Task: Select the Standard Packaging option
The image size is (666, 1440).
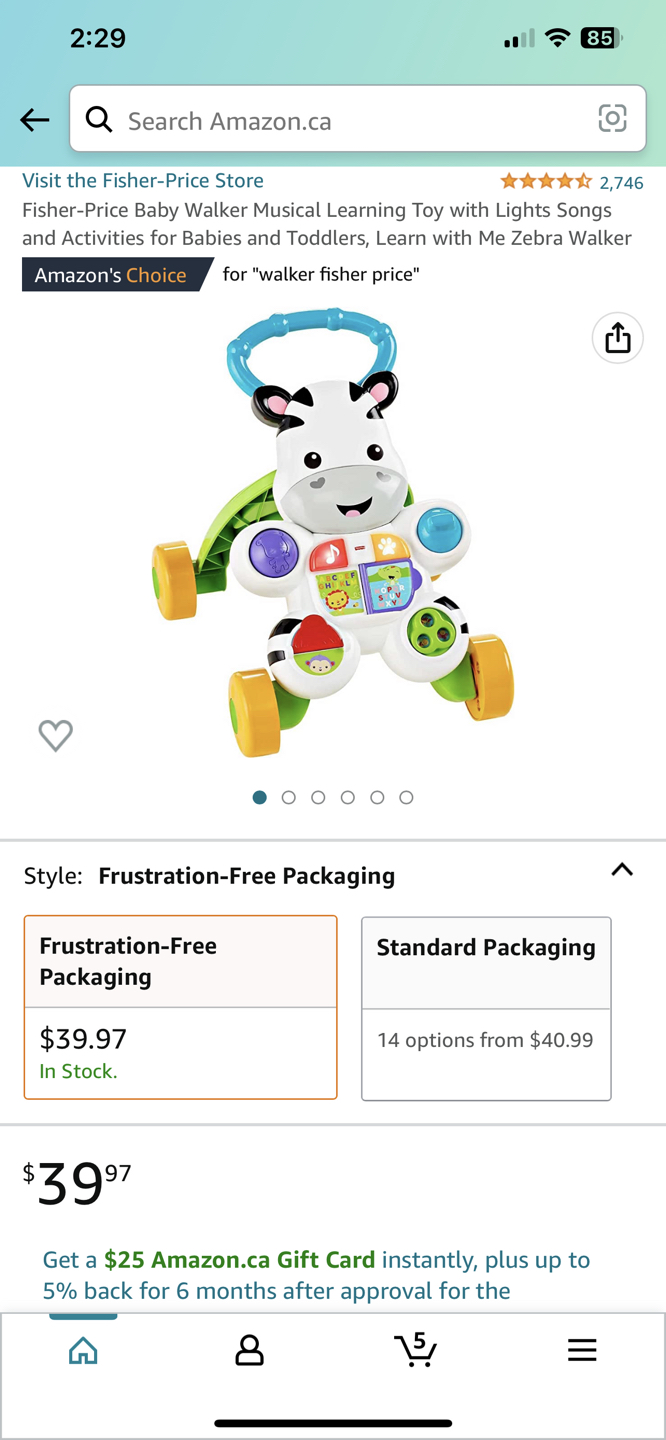Action: click(x=486, y=1007)
